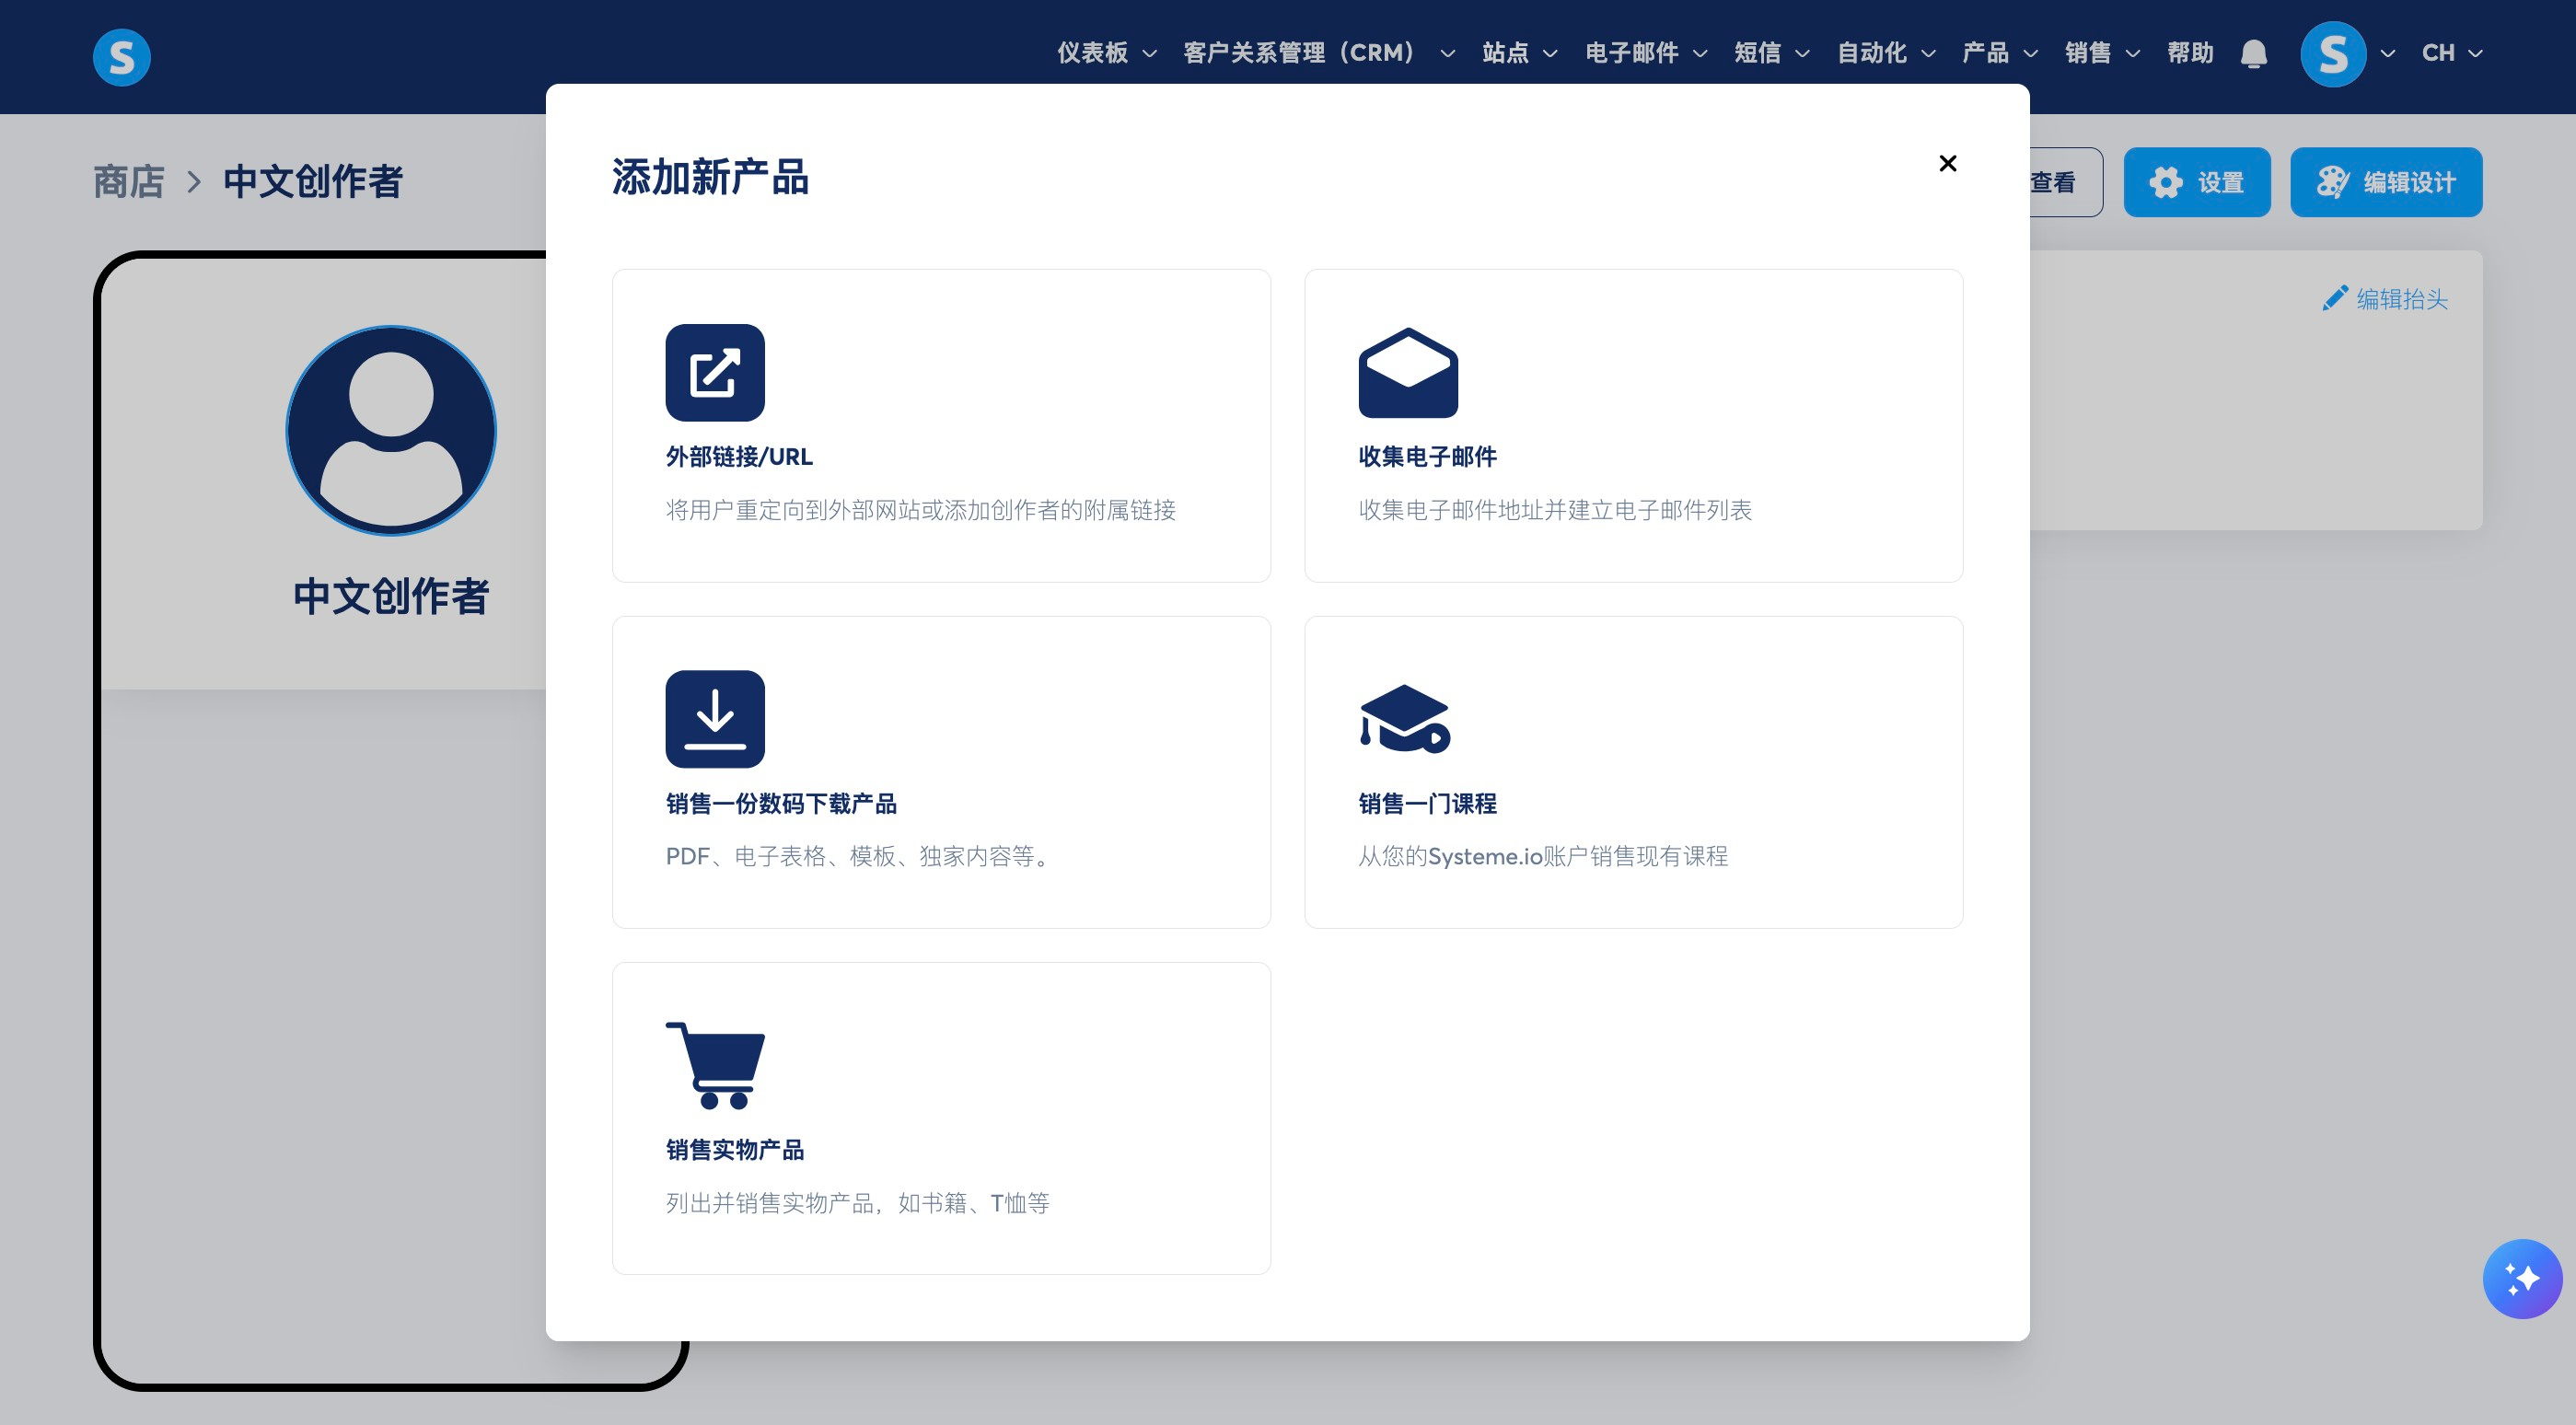The width and height of the screenshot is (2576, 1425).
Task: Go to 商店 breadcrumb link
Action: tap(129, 182)
